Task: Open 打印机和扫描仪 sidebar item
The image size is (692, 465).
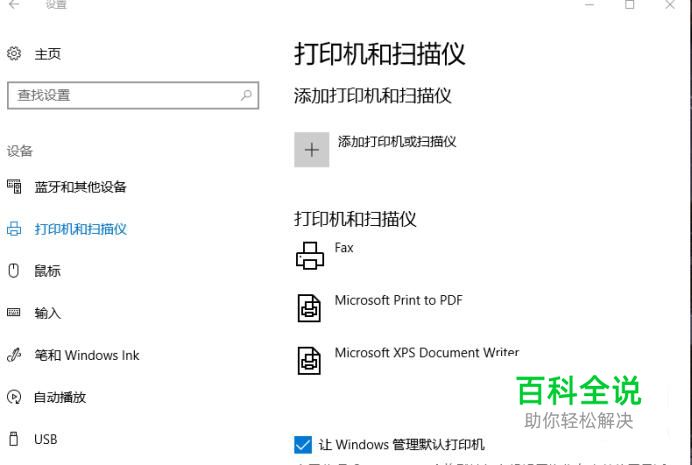Action: click(80, 229)
